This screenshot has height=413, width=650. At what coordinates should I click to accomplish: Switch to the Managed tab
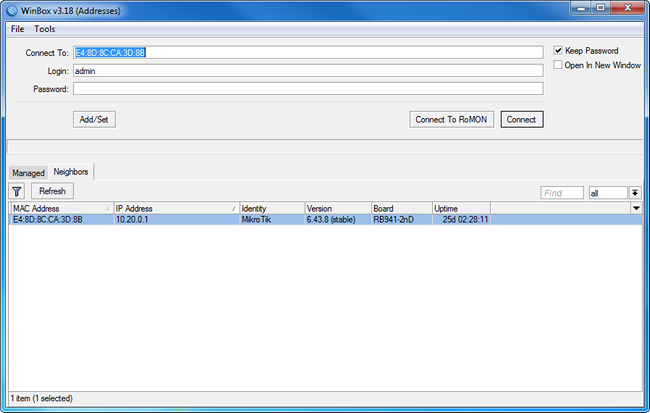(28, 173)
